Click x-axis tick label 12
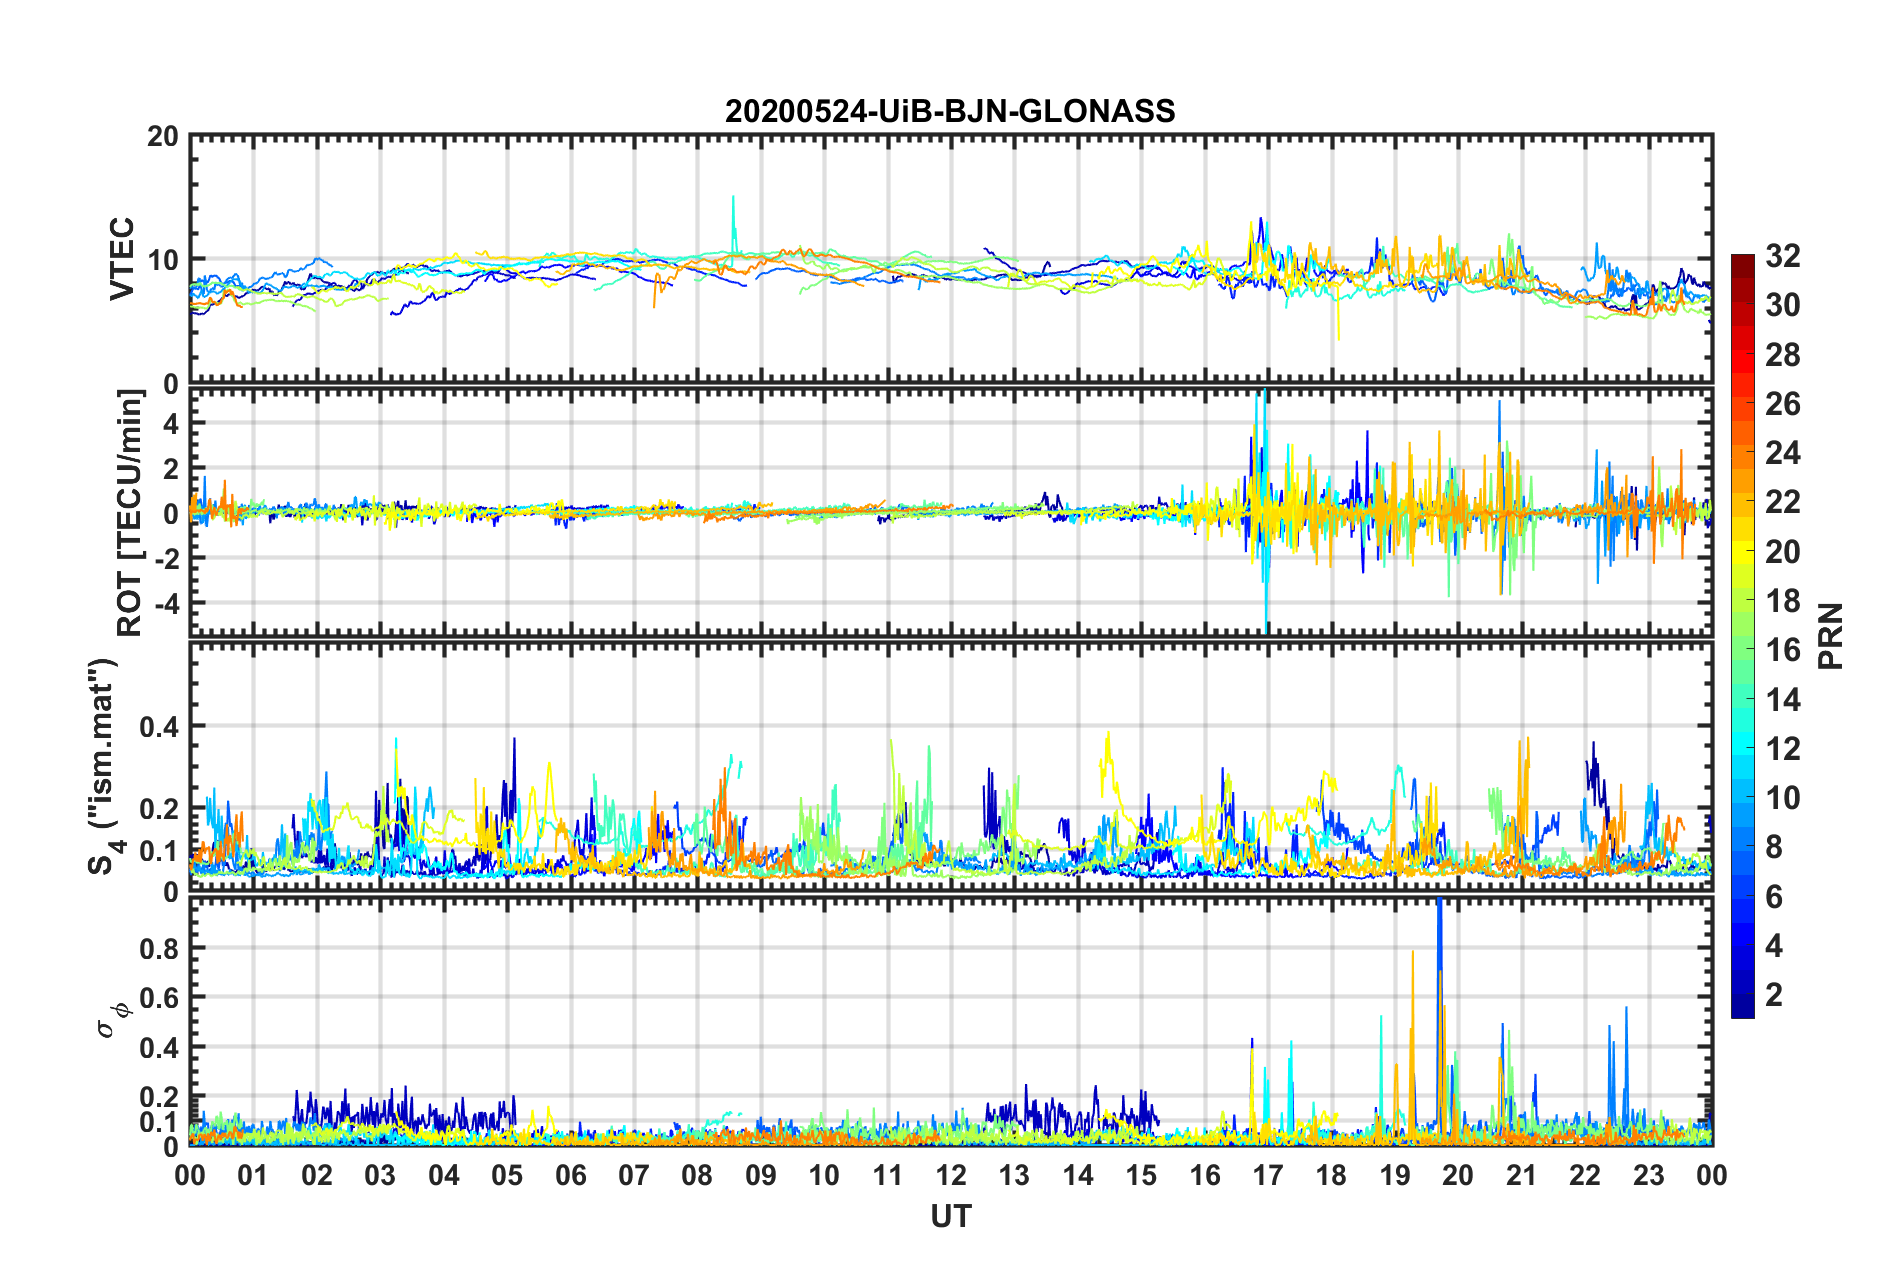The height and width of the screenshot is (1272, 1902). (x=951, y=1176)
